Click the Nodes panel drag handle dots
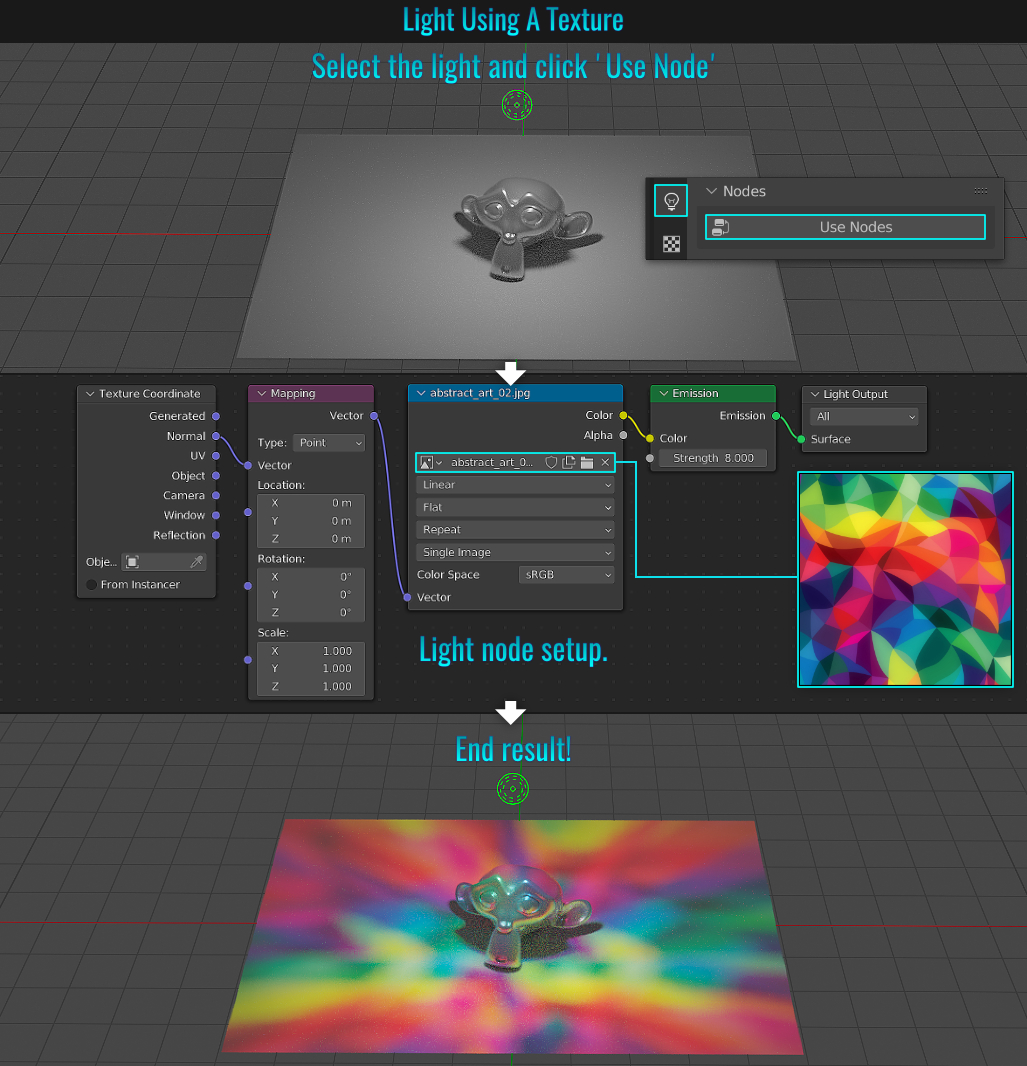 tap(980, 191)
